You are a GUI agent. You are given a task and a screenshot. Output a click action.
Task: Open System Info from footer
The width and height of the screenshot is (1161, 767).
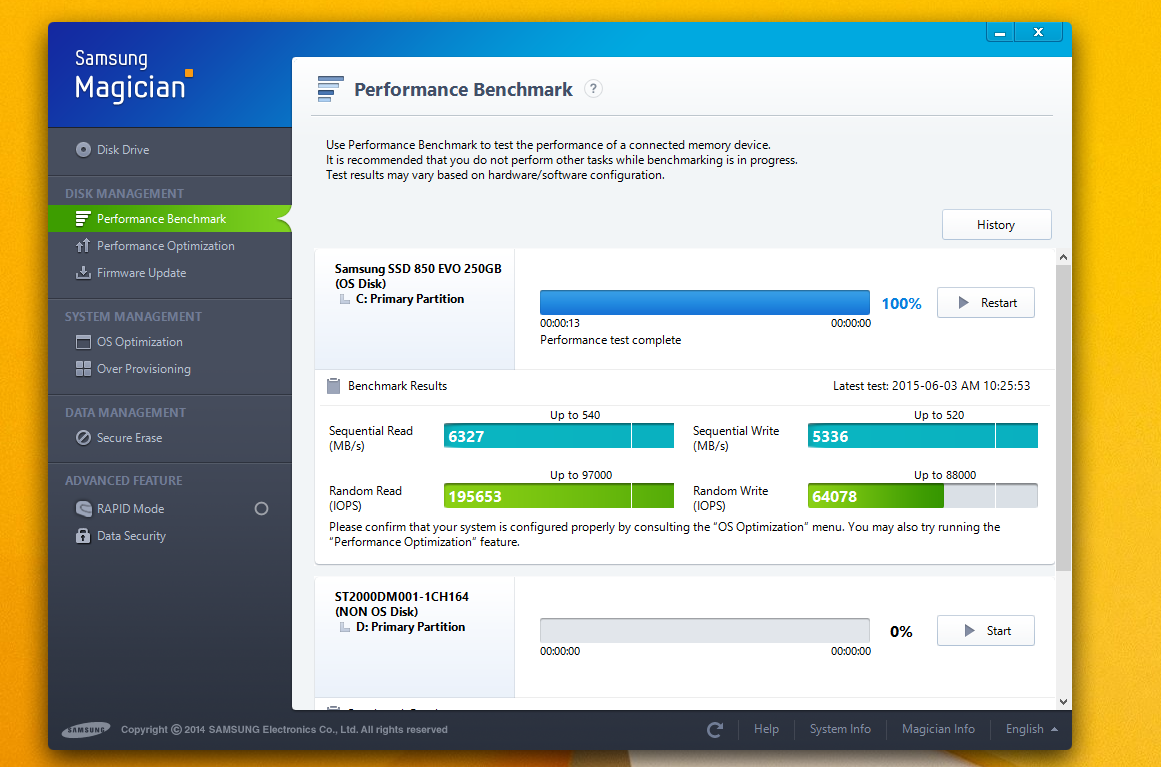pyautogui.click(x=840, y=729)
